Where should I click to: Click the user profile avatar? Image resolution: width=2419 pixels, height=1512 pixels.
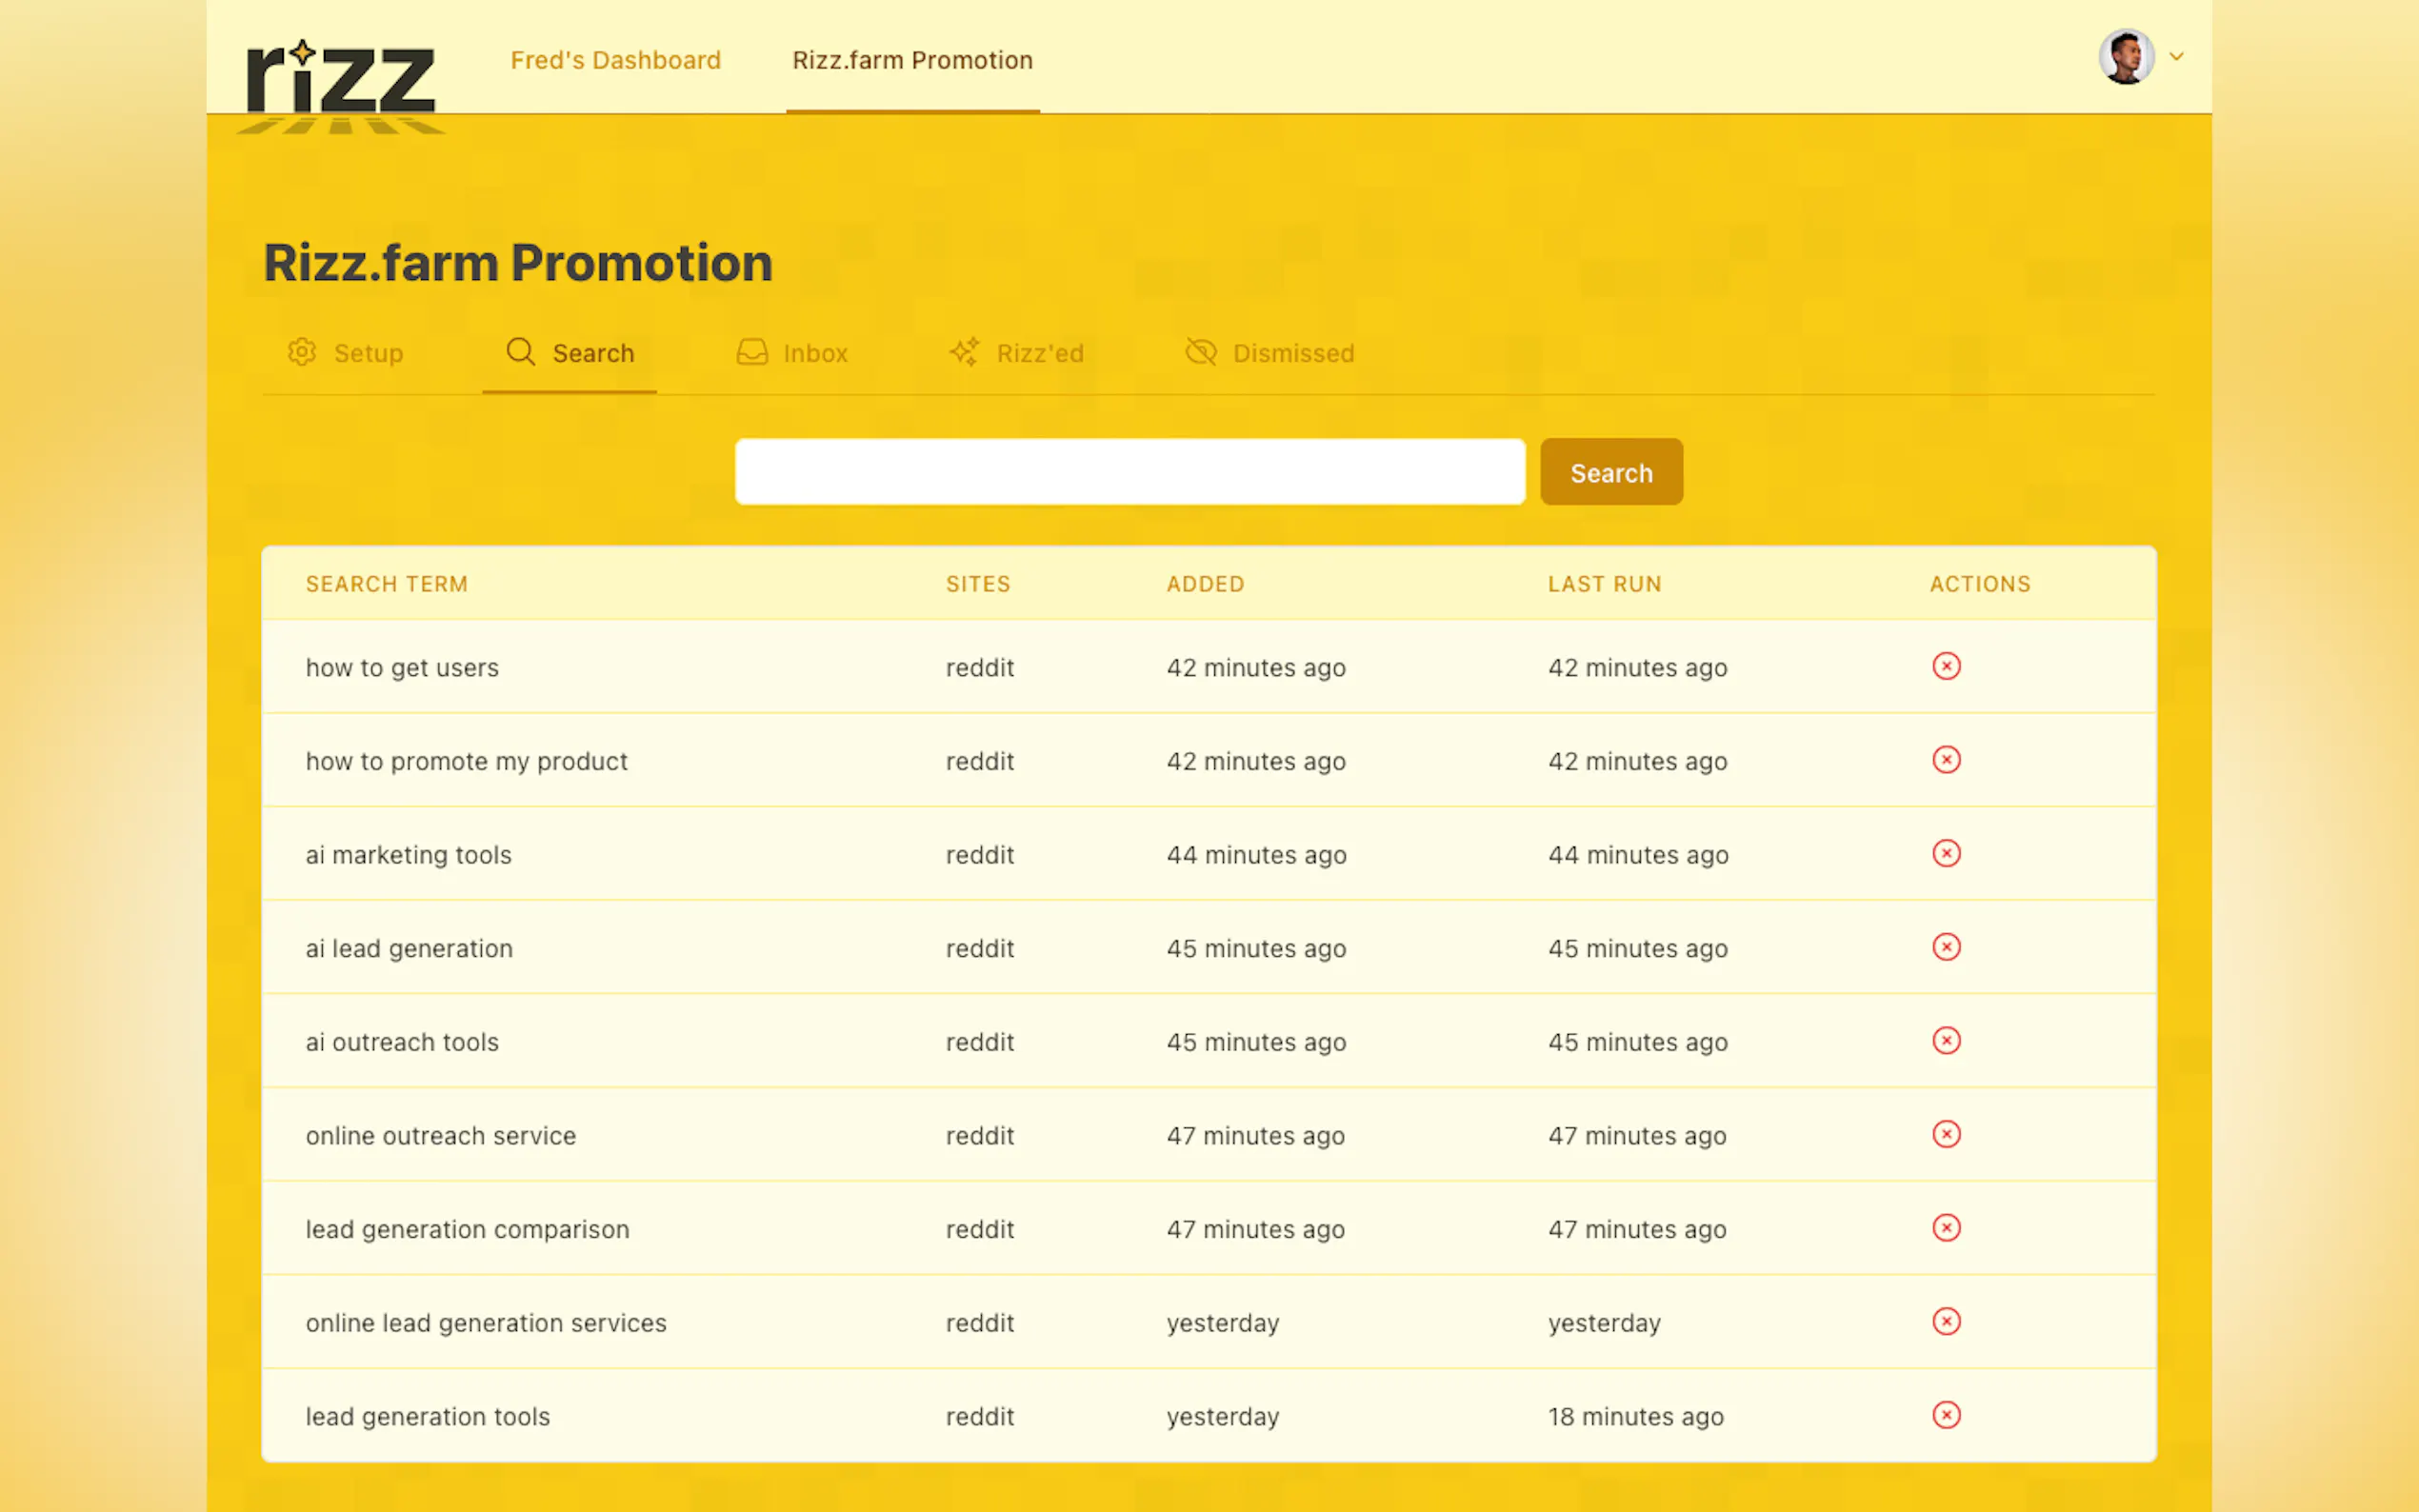coord(2125,57)
